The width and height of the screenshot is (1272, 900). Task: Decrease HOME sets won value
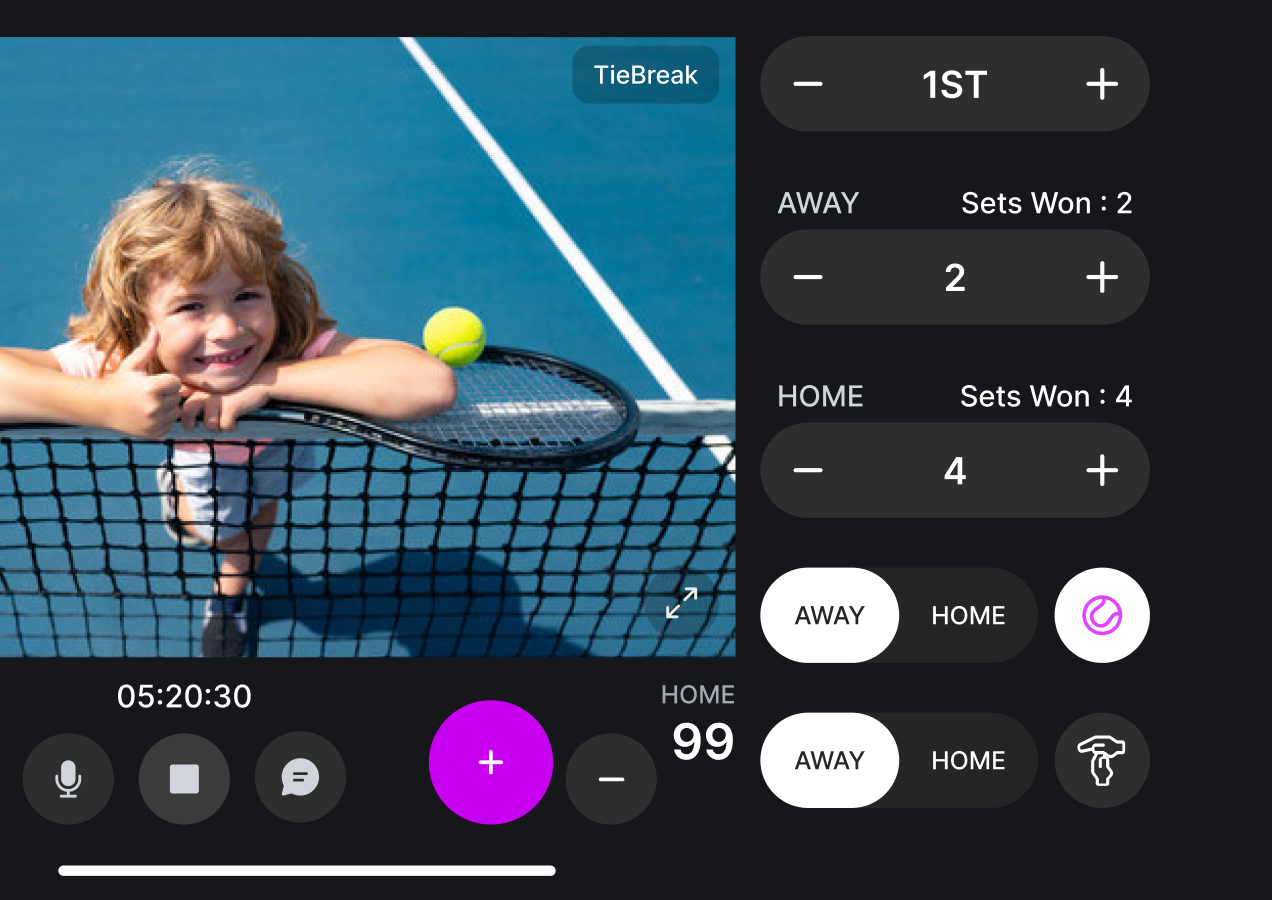coord(808,470)
